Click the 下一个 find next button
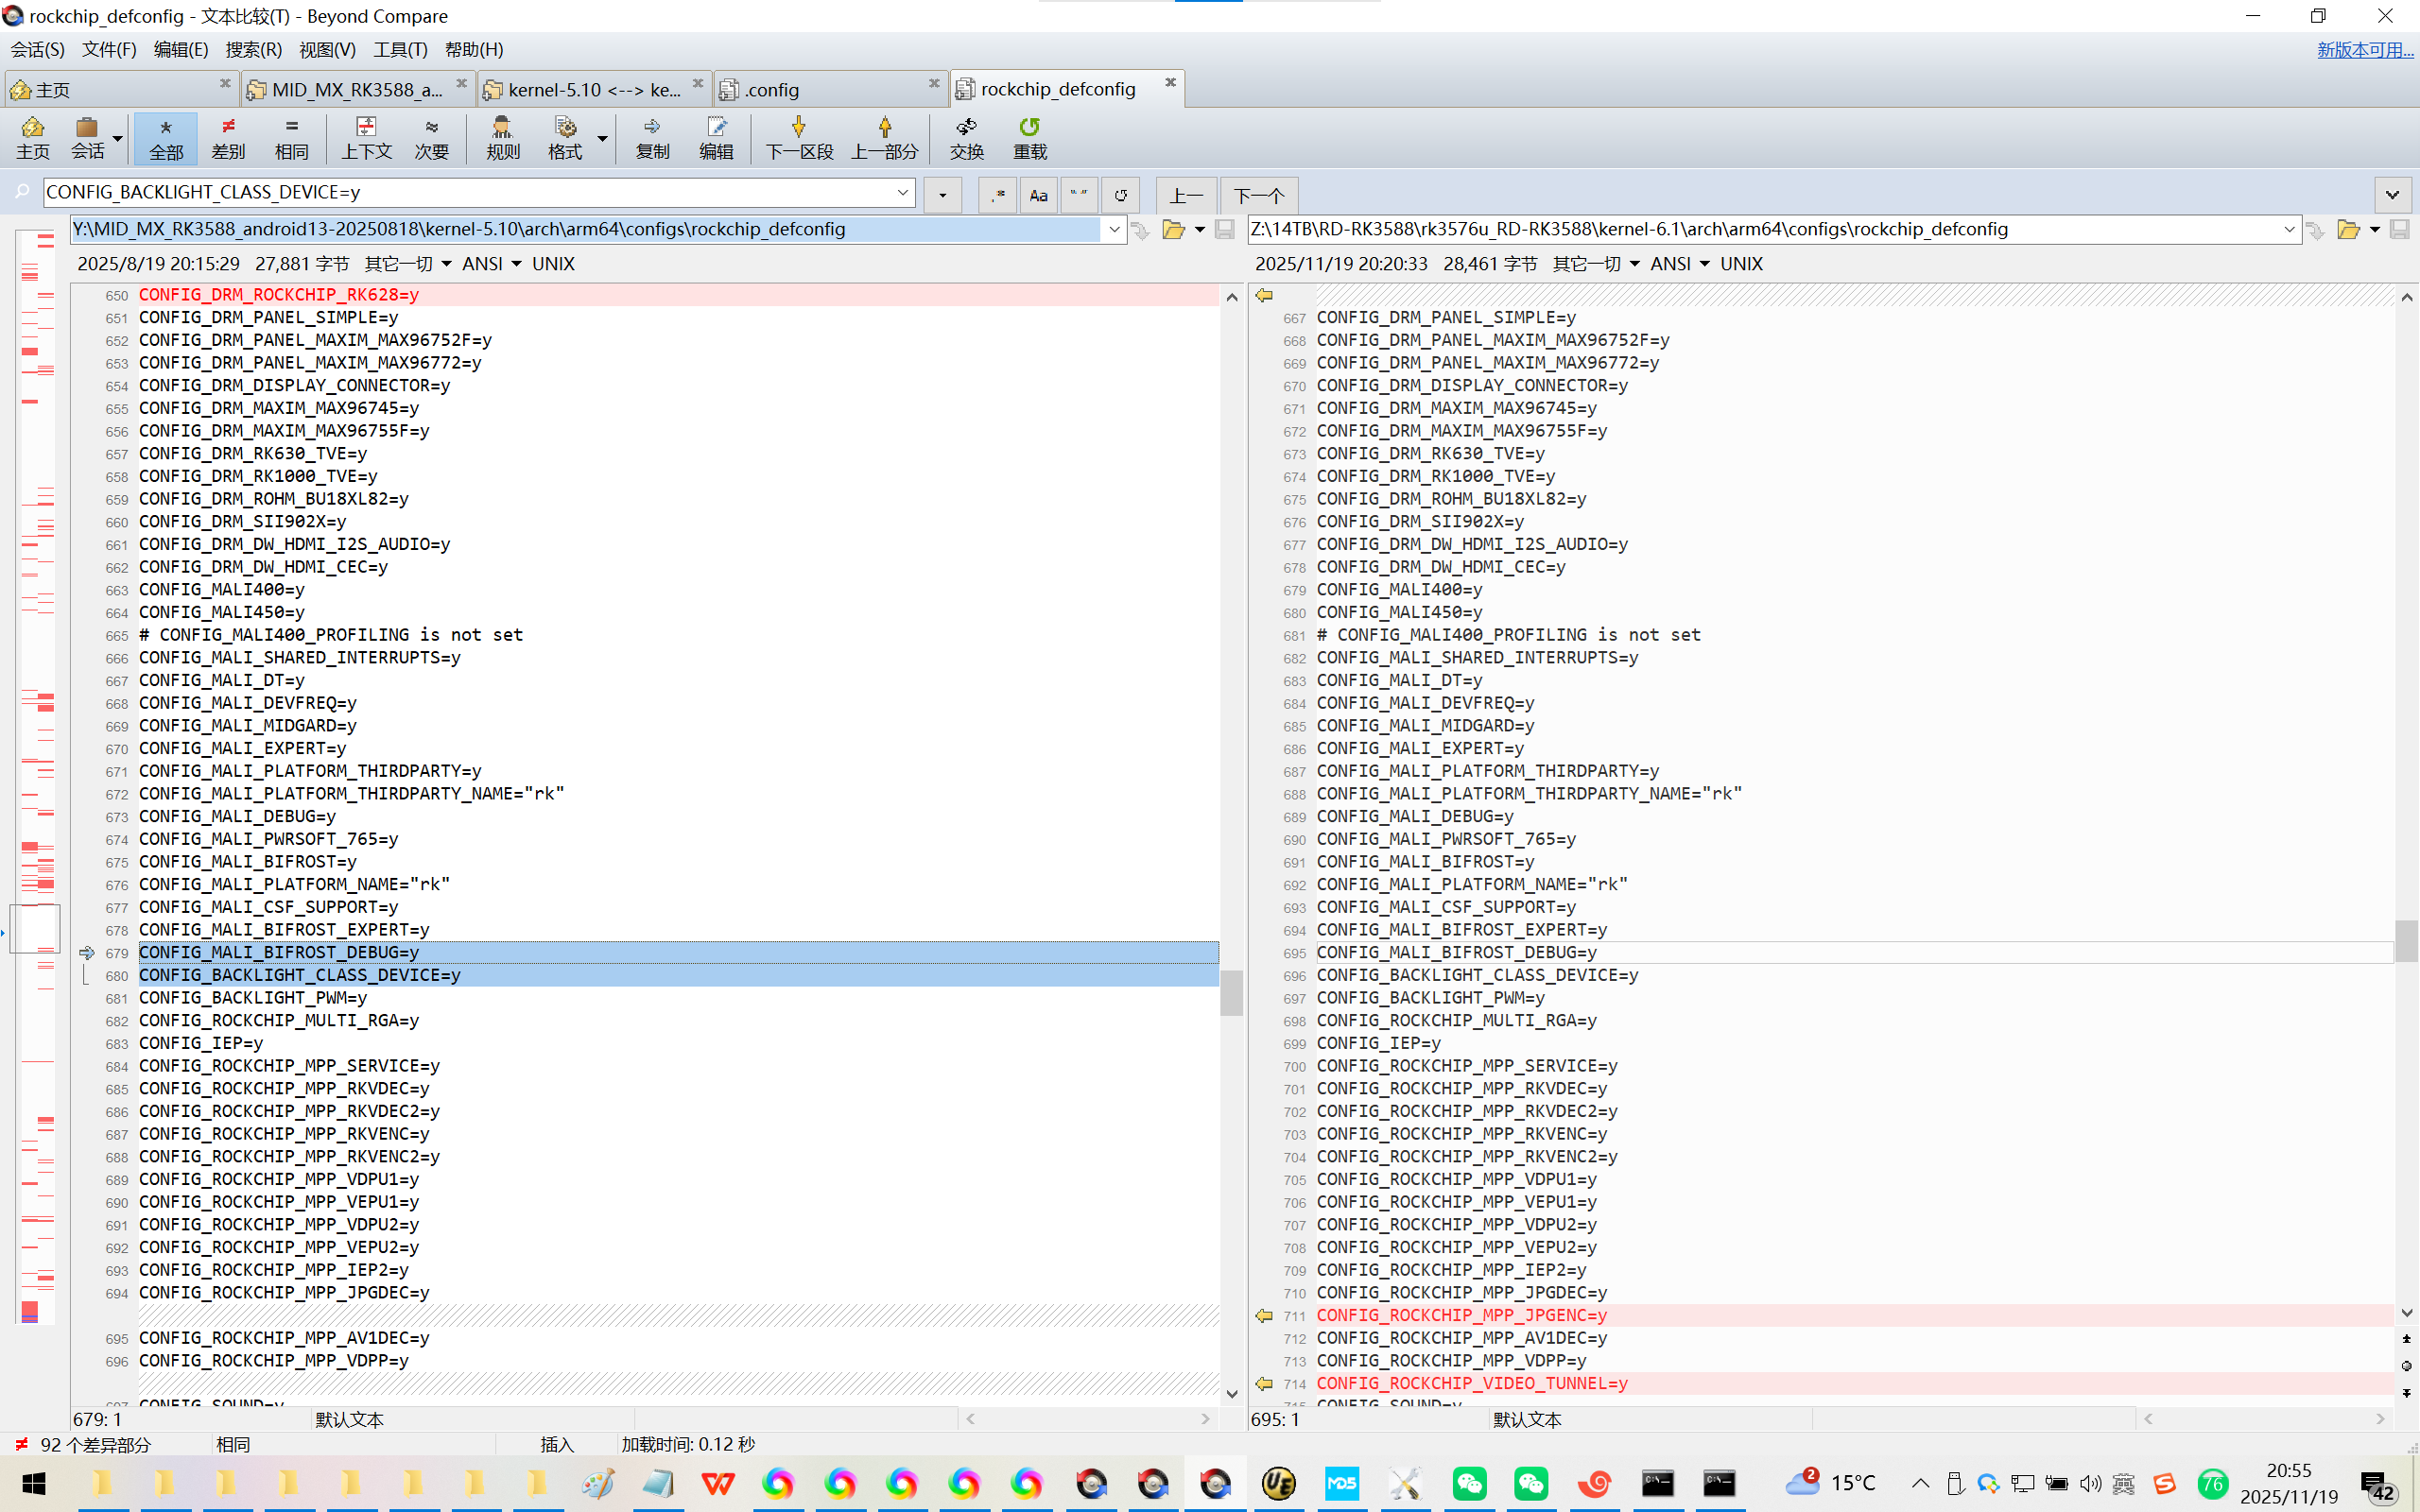 pos(1258,195)
